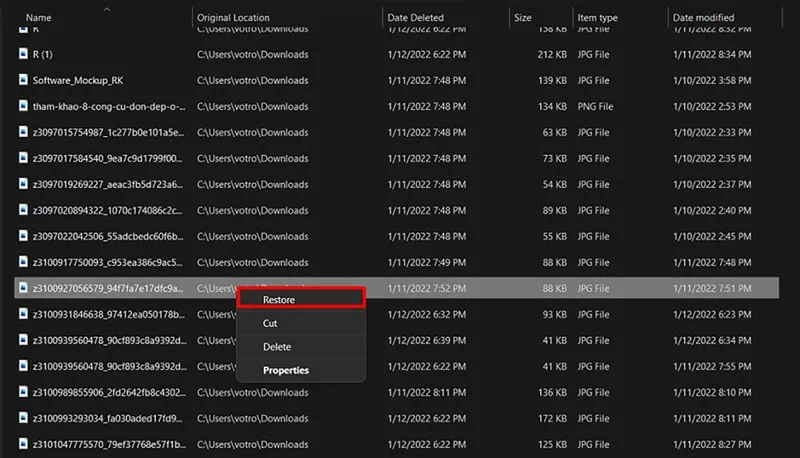Select the z3097015754987 image file icon

click(x=23, y=132)
